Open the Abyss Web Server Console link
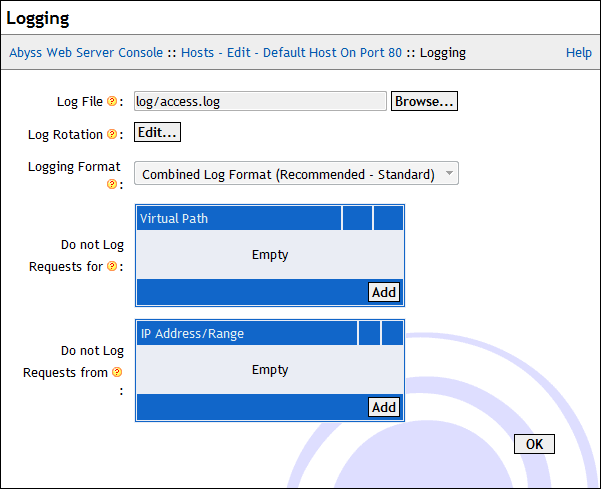 [x=86, y=53]
